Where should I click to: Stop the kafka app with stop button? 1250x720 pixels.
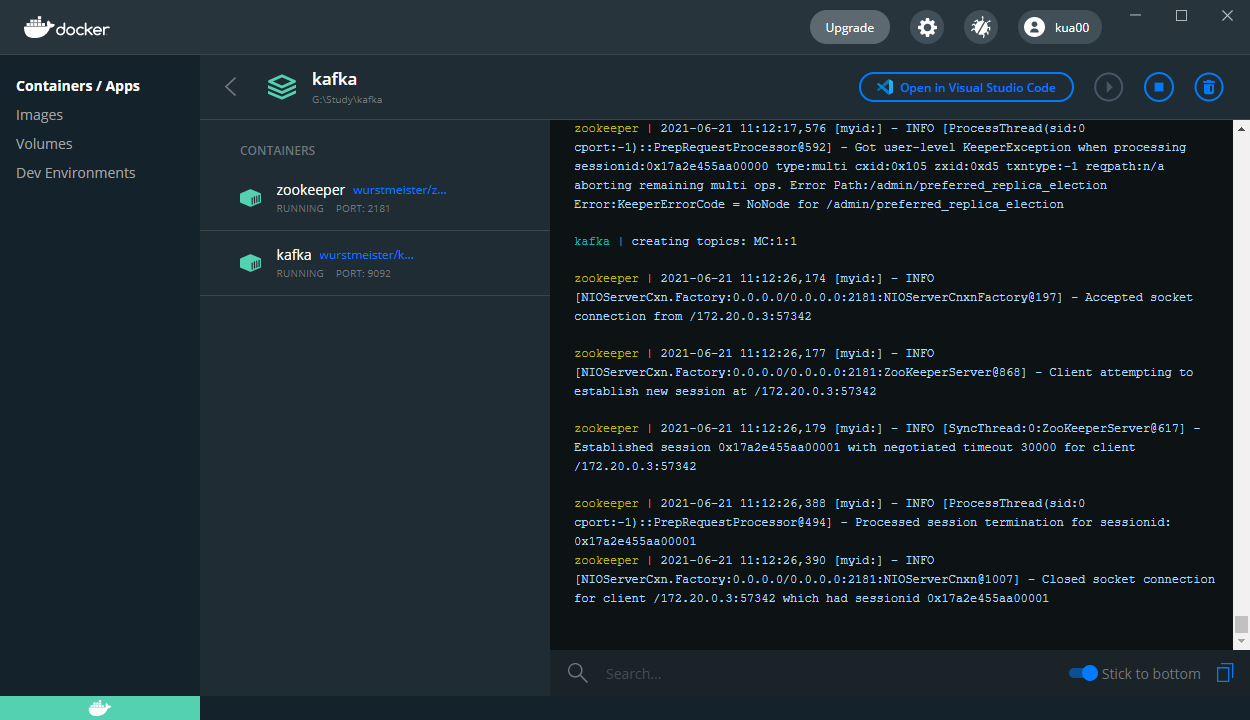click(x=1159, y=87)
